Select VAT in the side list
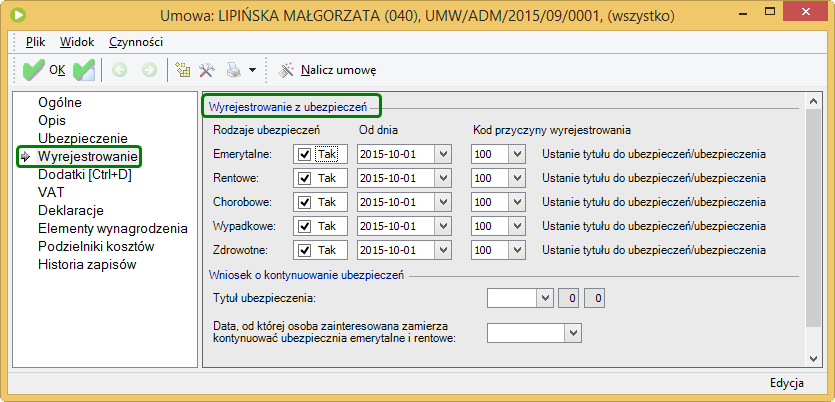Viewport: 835px width, 402px height. coord(51,192)
